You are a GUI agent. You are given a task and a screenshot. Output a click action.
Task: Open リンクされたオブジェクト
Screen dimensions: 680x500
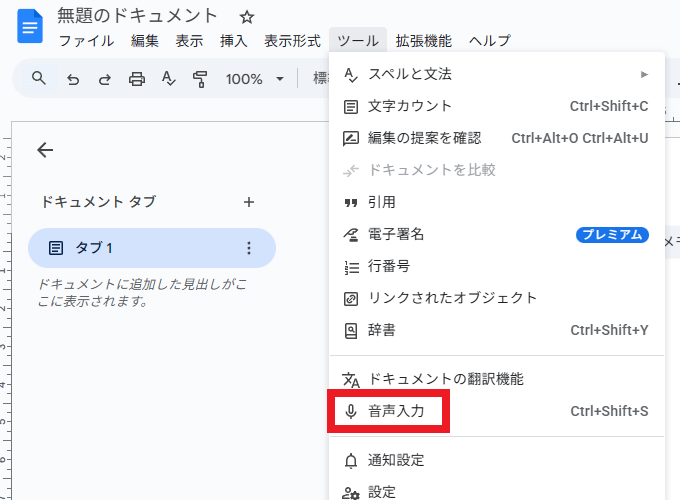[x=497, y=298]
